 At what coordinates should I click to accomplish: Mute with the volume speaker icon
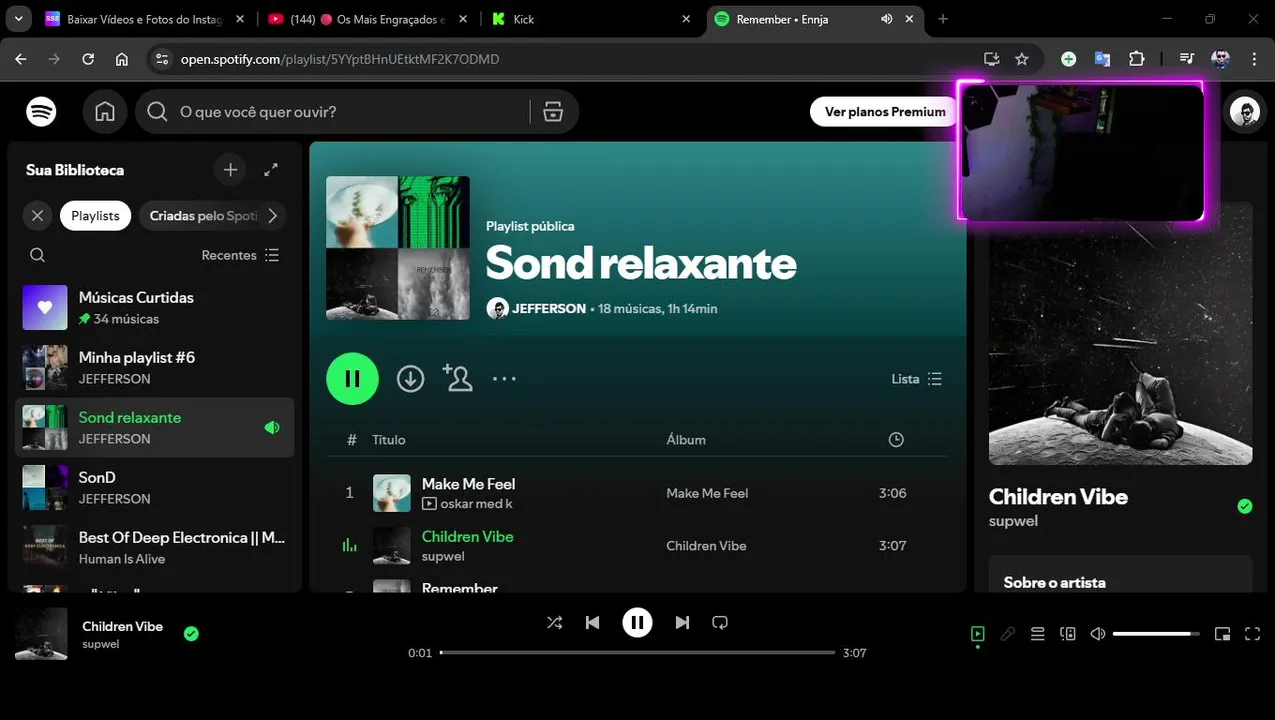pyautogui.click(x=1098, y=634)
